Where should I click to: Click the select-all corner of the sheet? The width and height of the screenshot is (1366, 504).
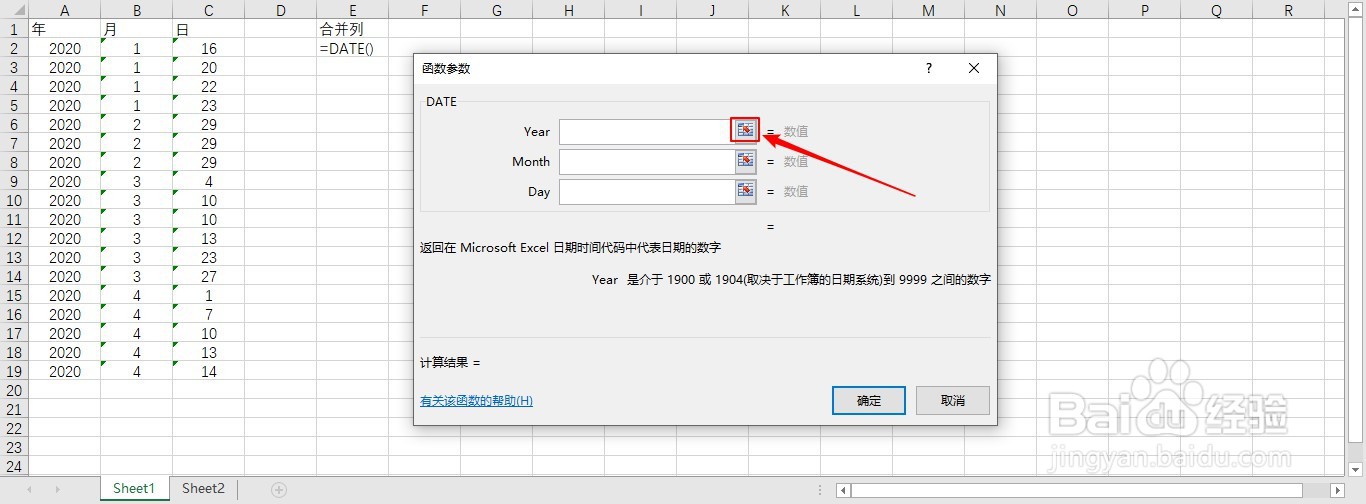point(14,10)
